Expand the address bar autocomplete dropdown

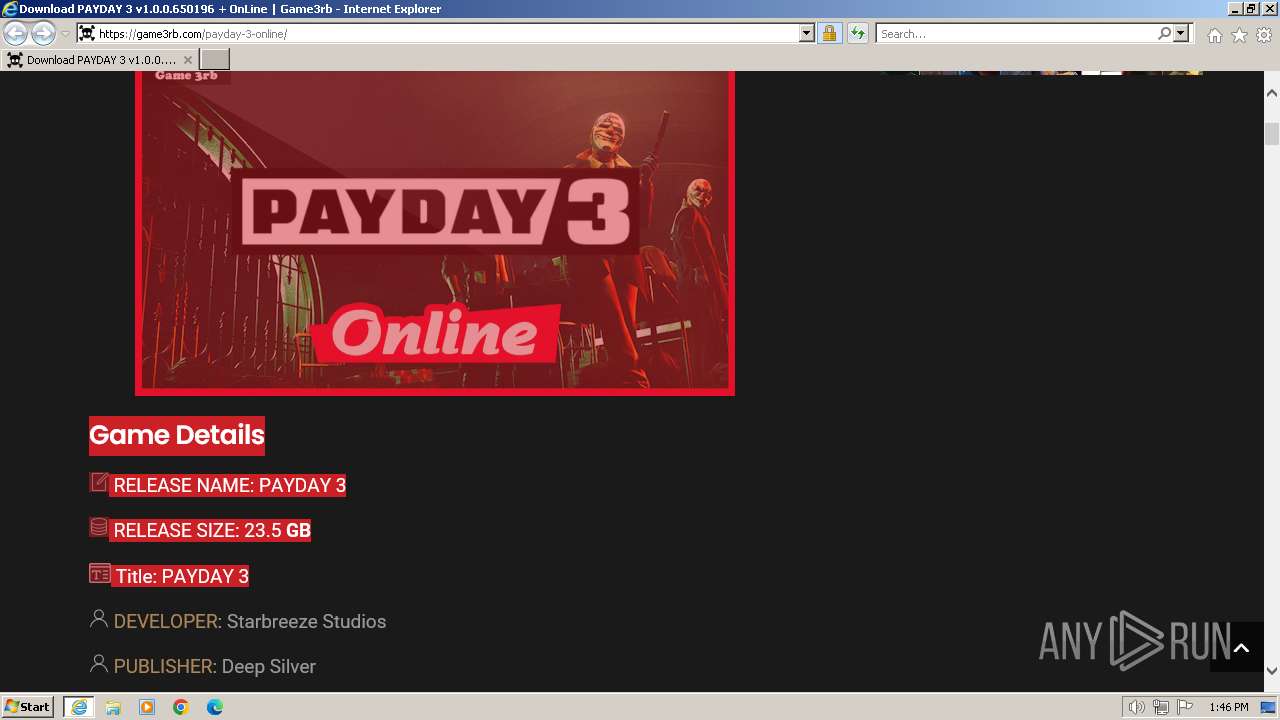click(807, 33)
